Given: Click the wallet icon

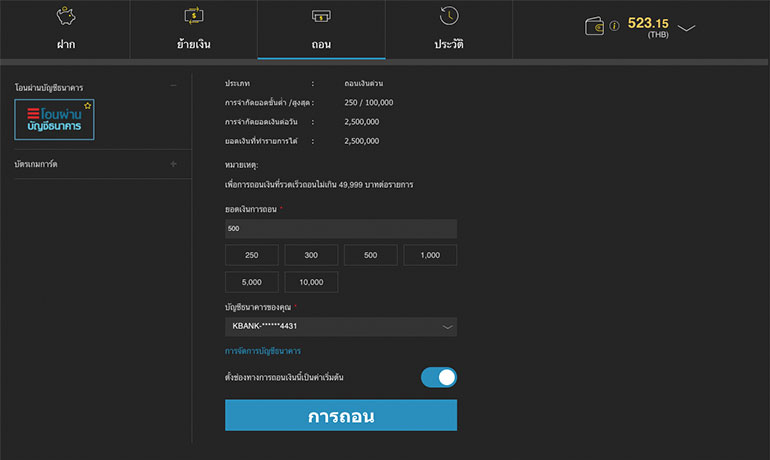Looking at the screenshot, I should point(594,26).
